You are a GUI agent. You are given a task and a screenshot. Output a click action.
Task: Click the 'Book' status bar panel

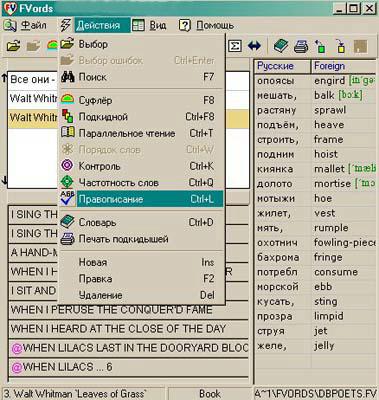[209, 394]
